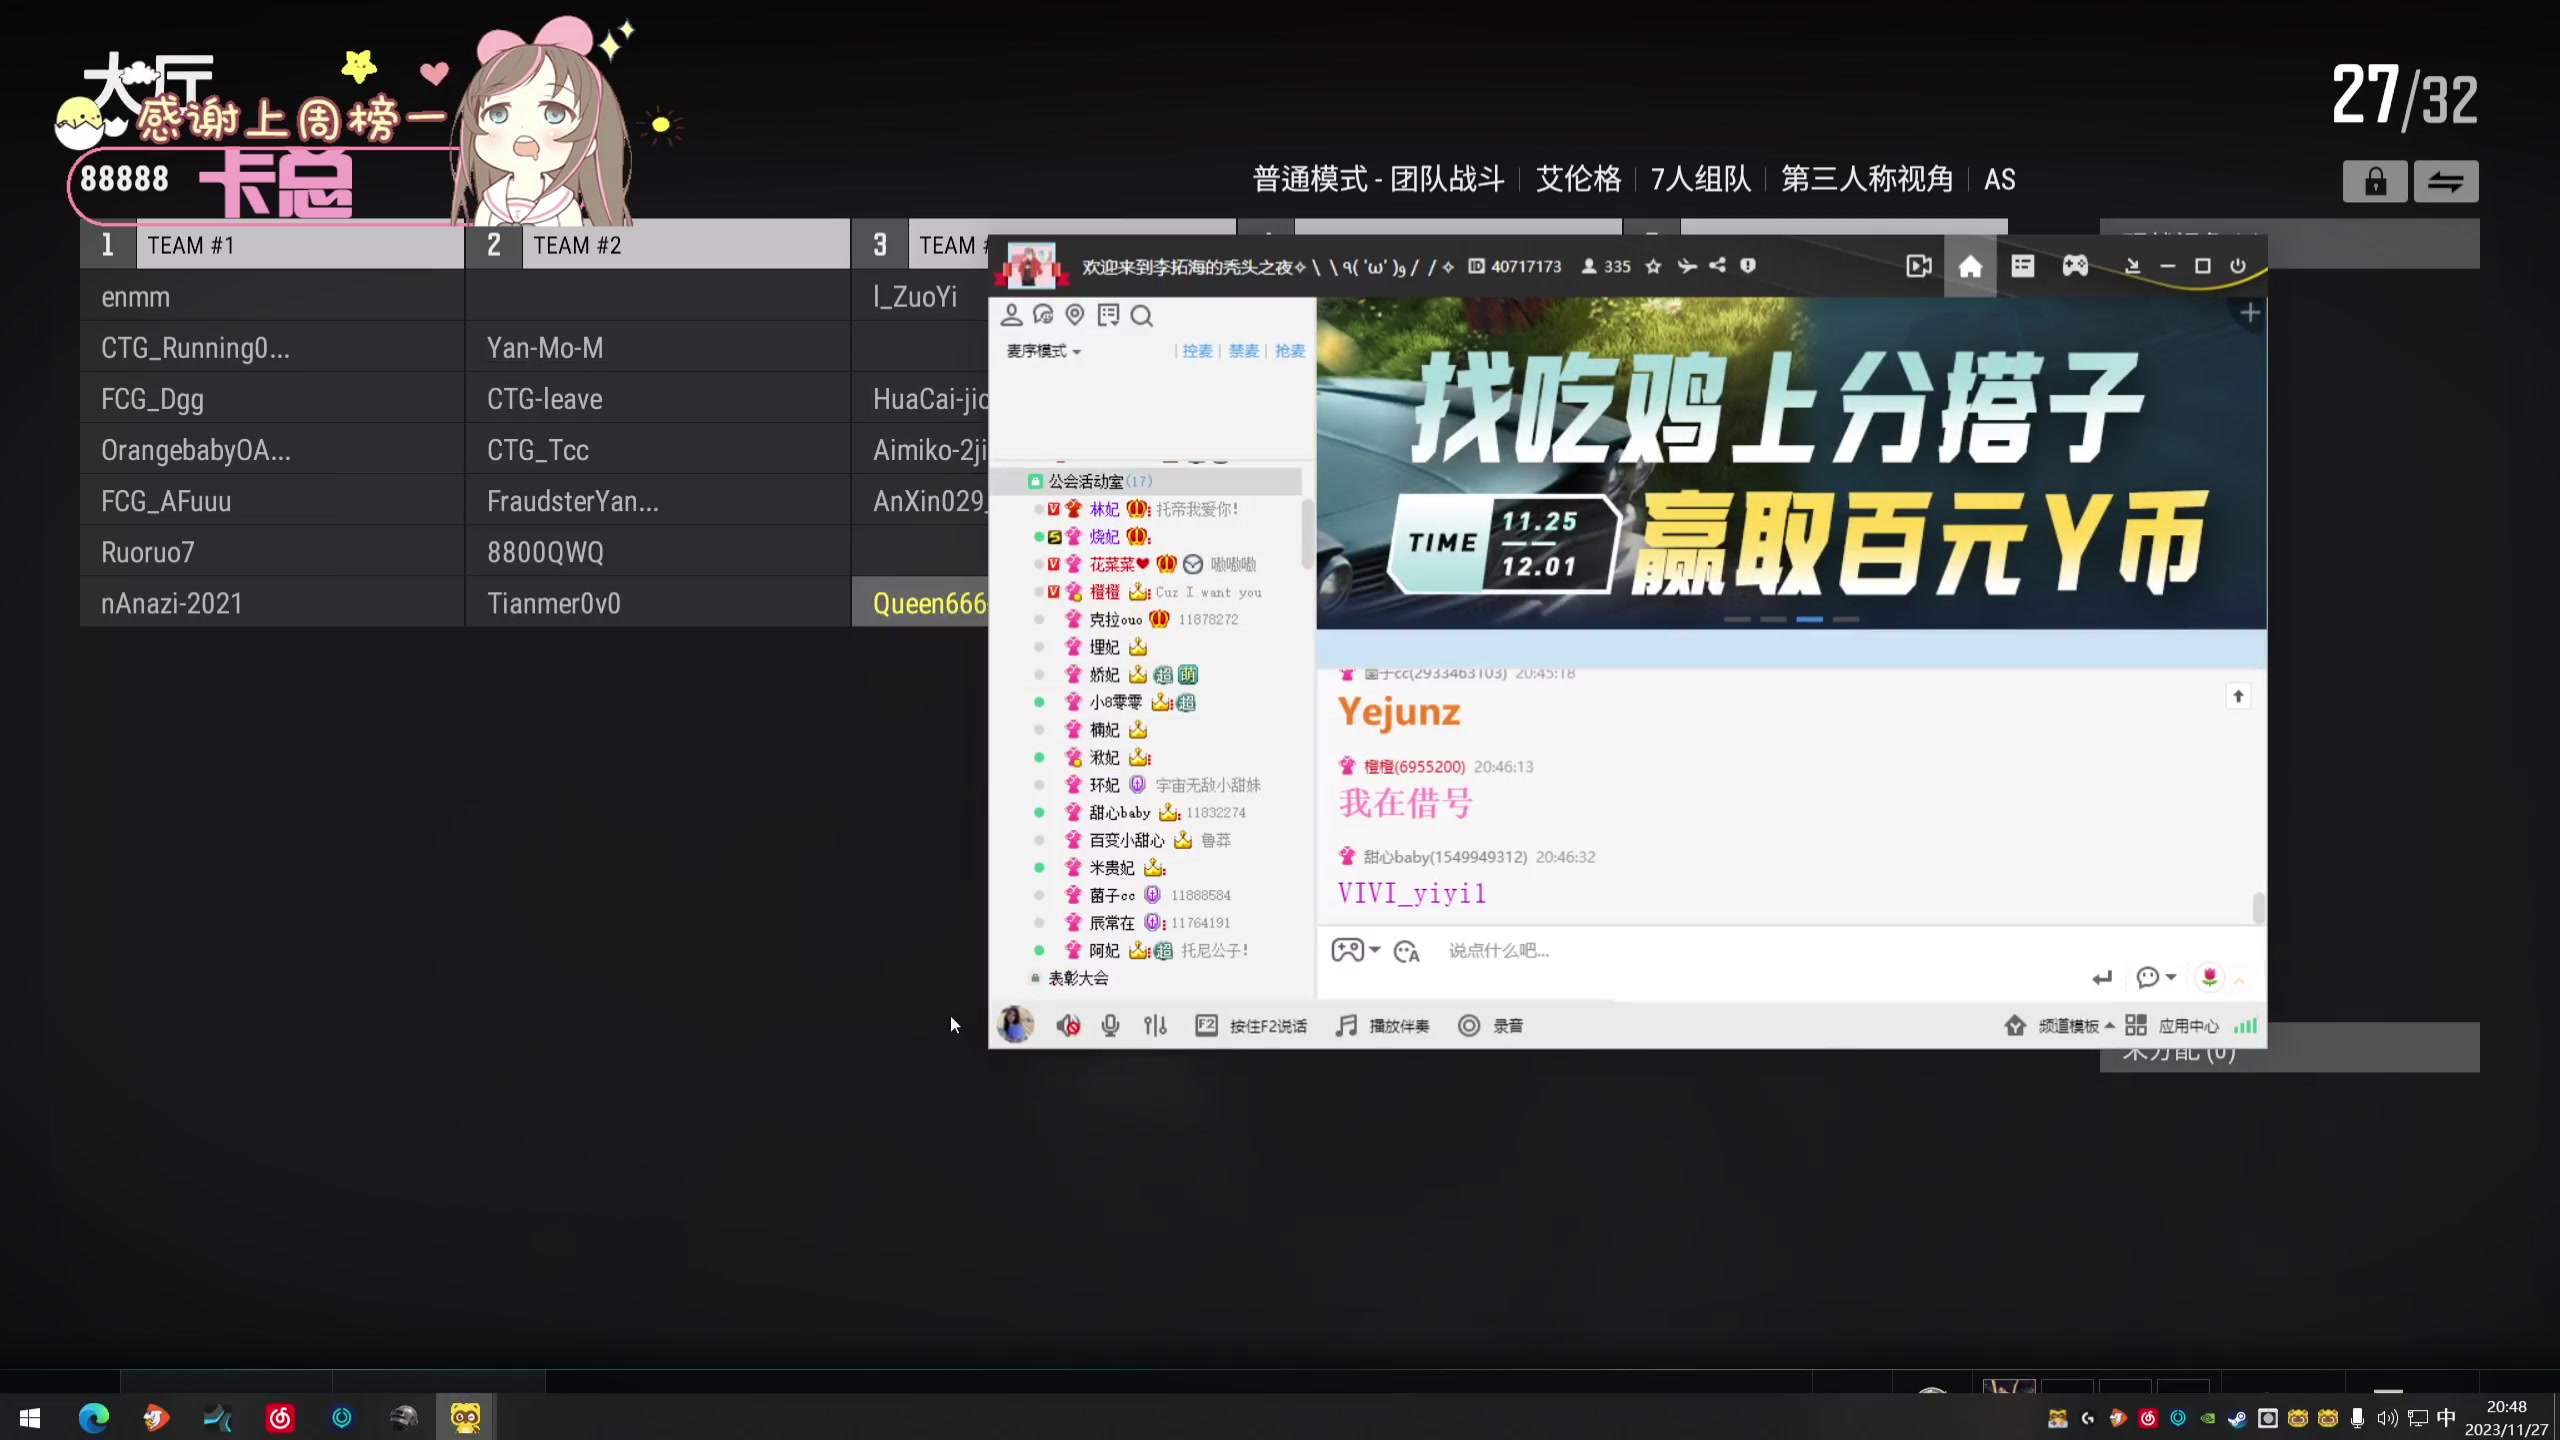
Task: Click the shield report icon in YY header
Action: pos(1747,266)
